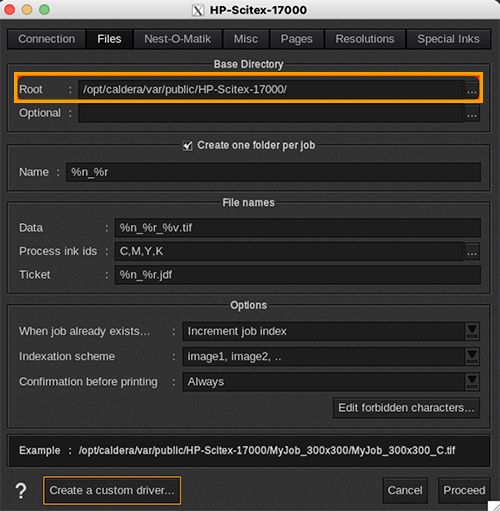The height and width of the screenshot is (511, 500).
Task: Open the Nest-O-Matik tab
Action: [178, 39]
